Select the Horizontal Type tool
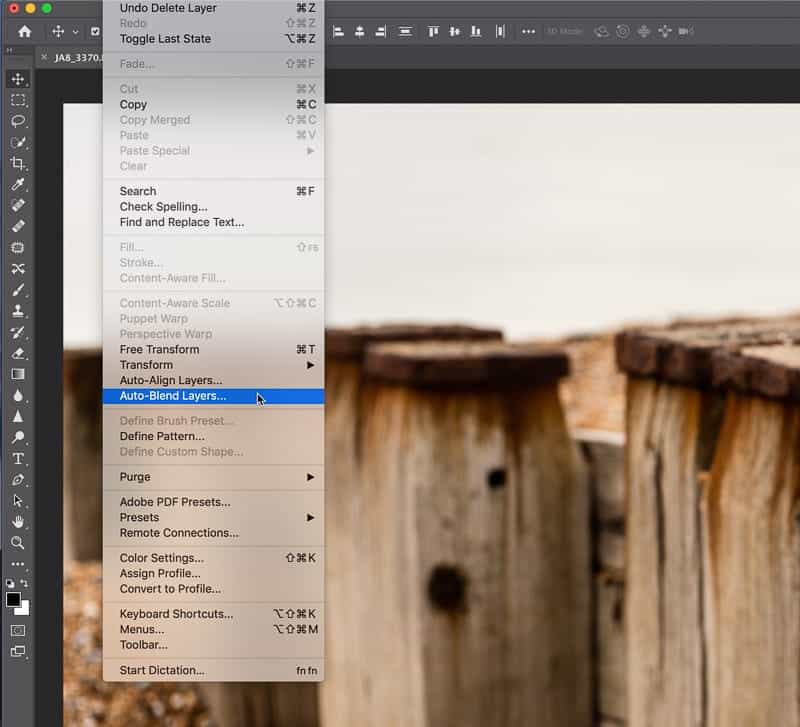The height and width of the screenshot is (727, 800). 18,459
